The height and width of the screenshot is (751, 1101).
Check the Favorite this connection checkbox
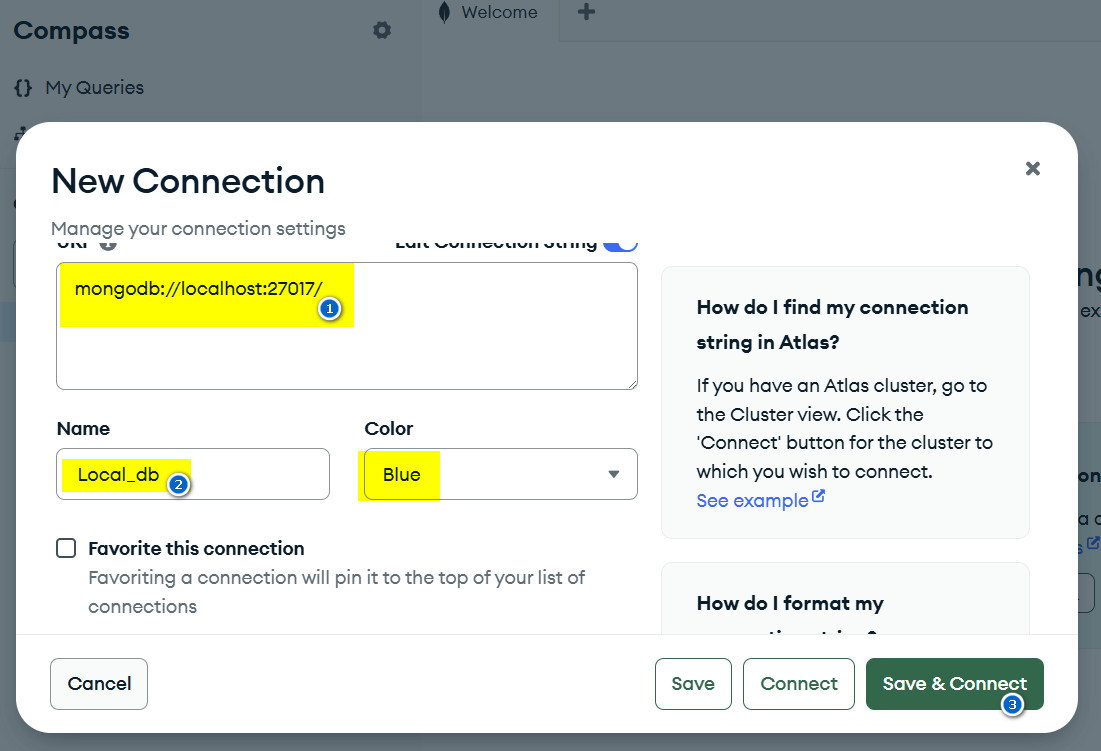pyautogui.click(x=66, y=548)
